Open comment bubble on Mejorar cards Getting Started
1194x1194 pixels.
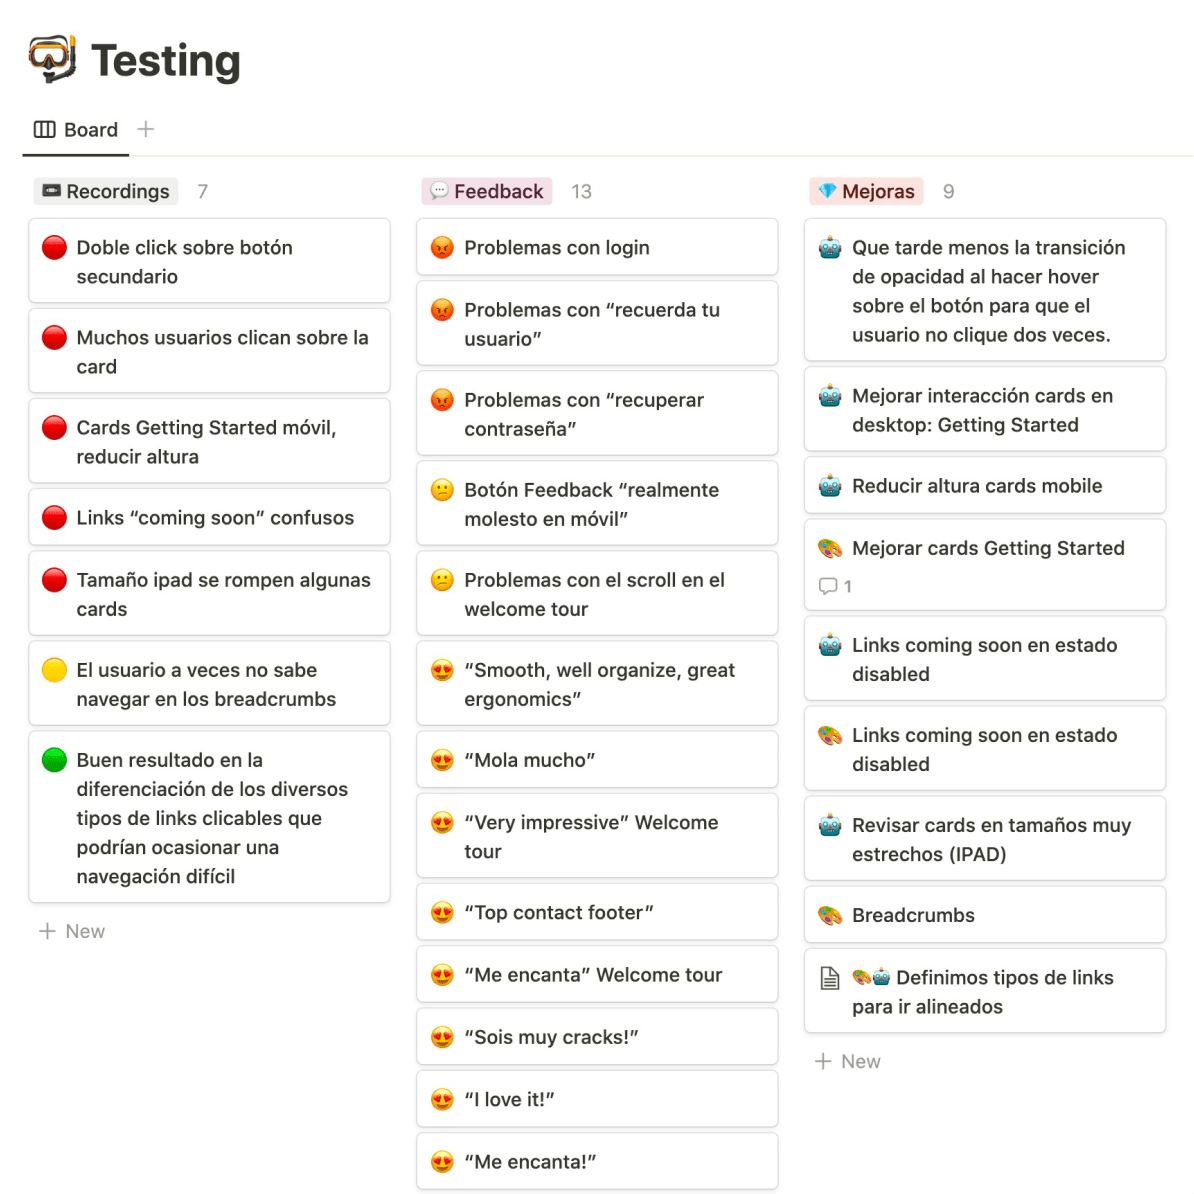coord(835,586)
